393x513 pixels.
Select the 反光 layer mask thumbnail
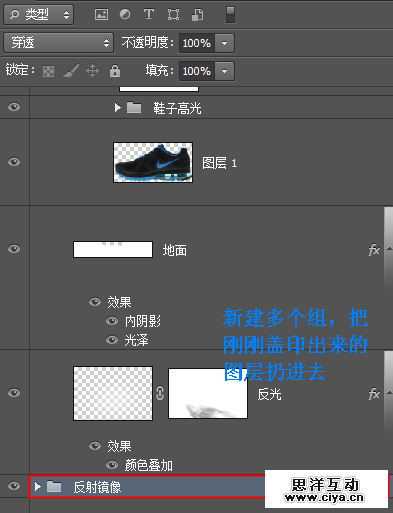(208, 393)
